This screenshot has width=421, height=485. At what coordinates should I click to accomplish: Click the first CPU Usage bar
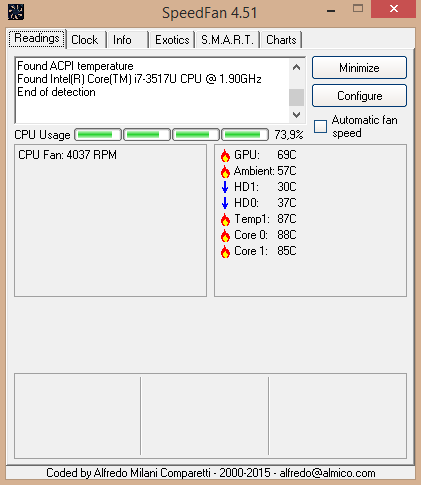98,135
